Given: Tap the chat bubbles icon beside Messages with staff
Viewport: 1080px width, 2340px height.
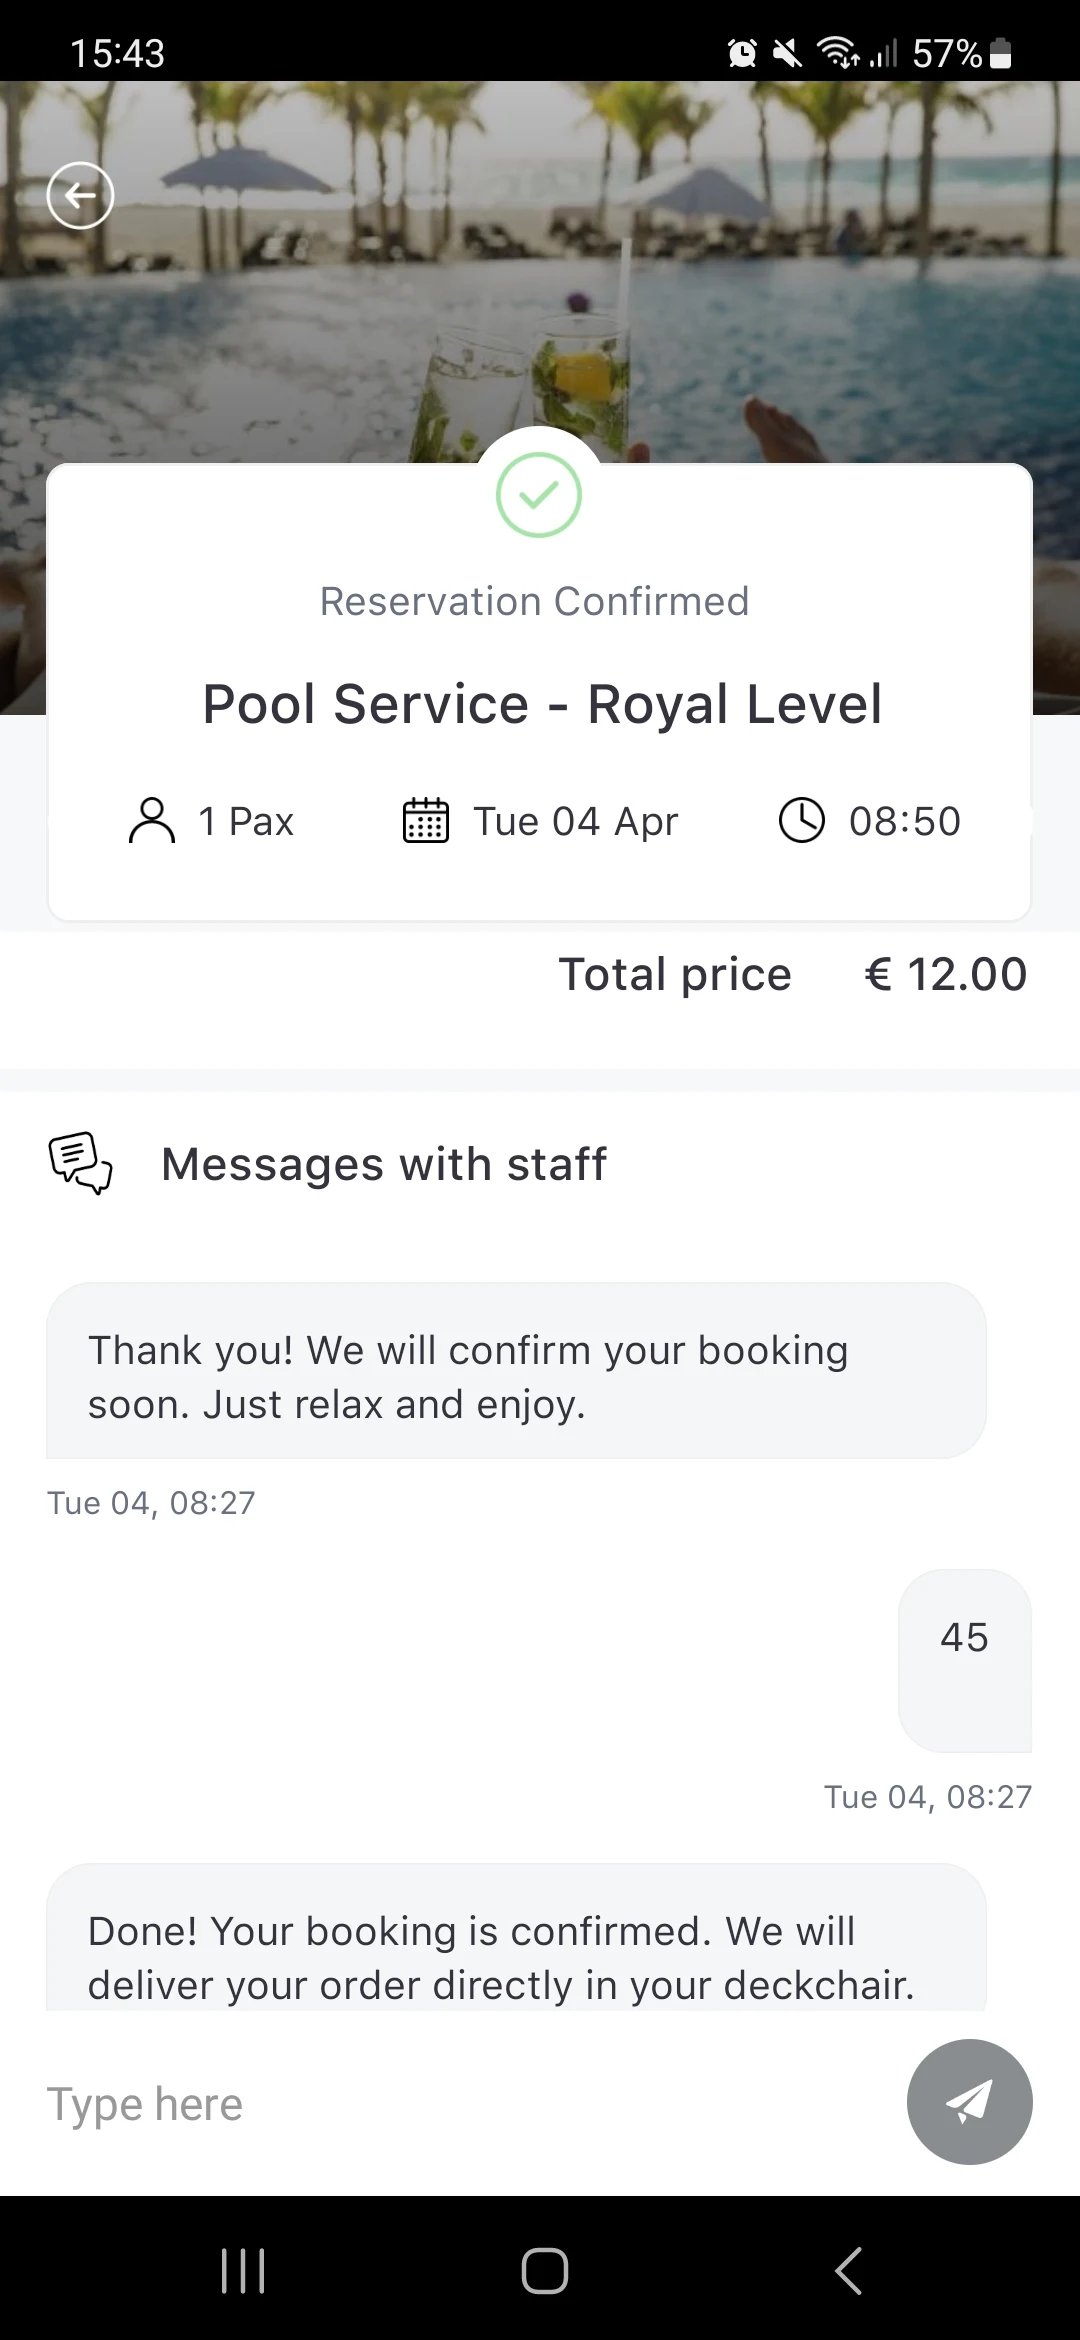Looking at the screenshot, I should click(x=81, y=1163).
